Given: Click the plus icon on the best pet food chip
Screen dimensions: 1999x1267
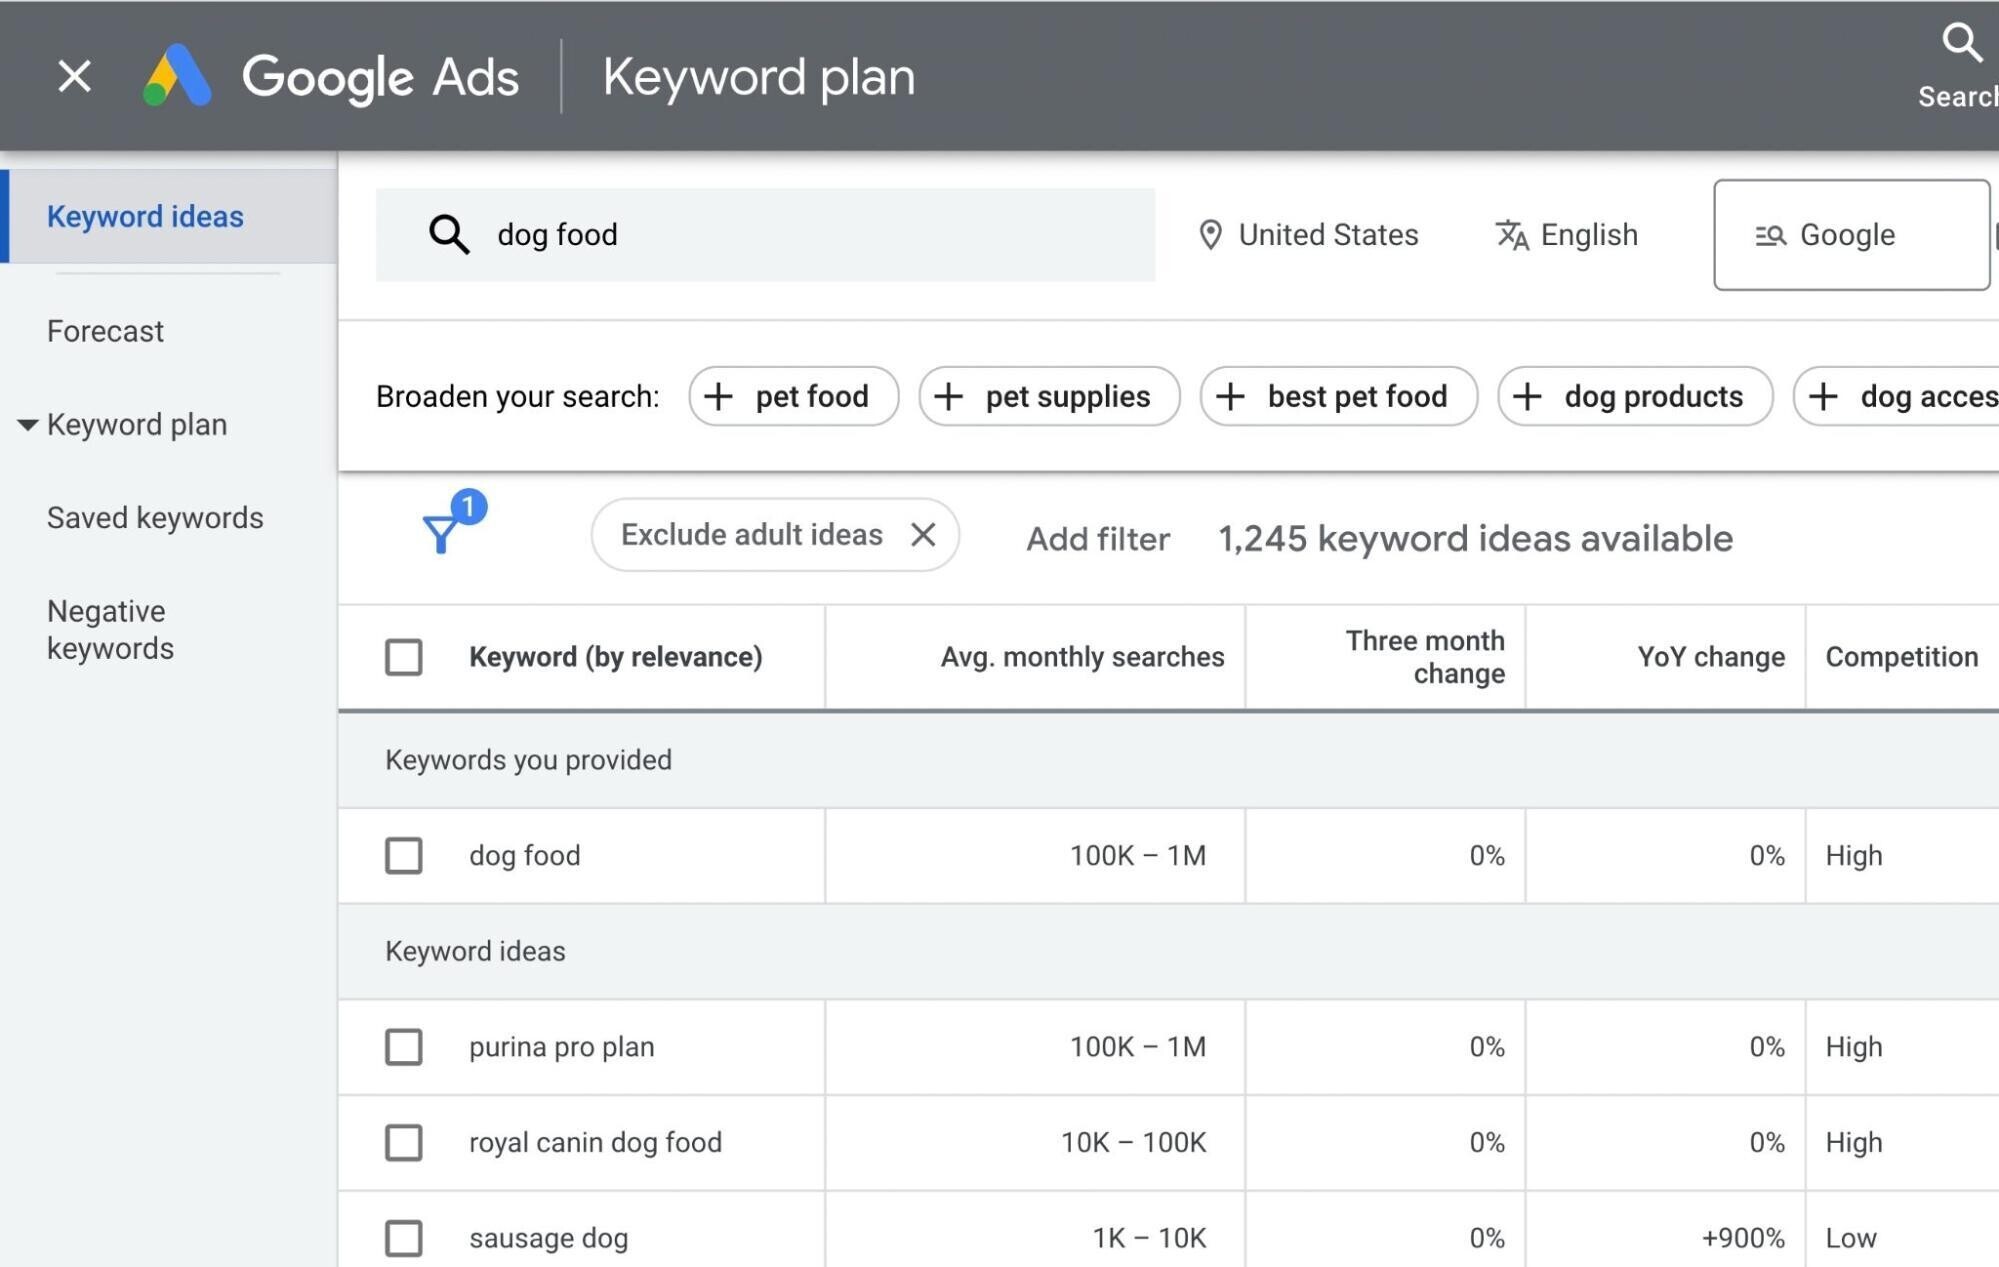Looking at the screenshot, I should pyautogui.click(x=1230, y=397).
